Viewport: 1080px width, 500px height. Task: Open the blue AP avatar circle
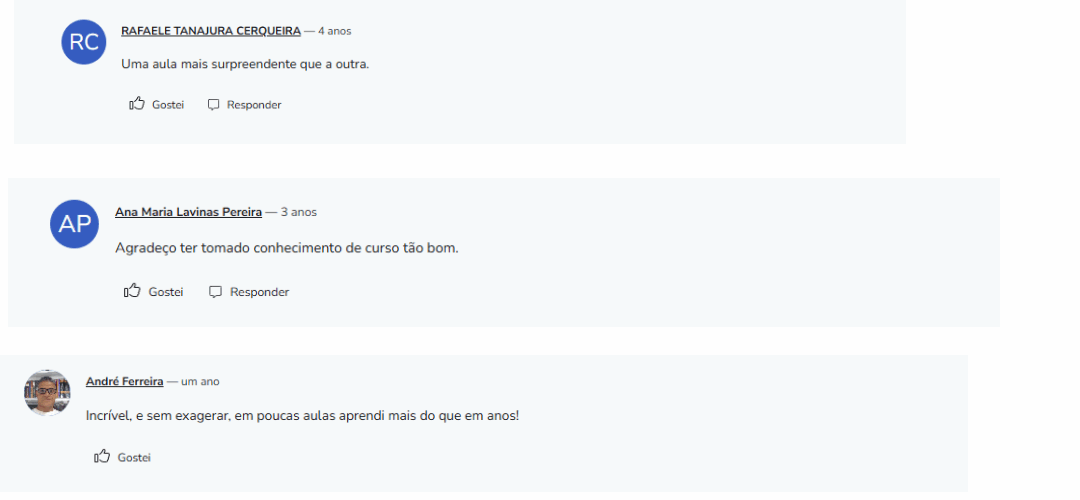point(75,224)
